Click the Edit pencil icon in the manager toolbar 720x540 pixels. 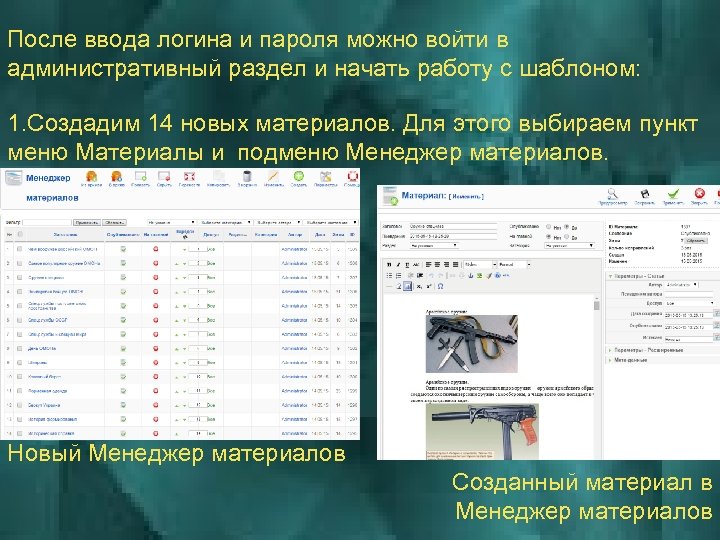[273, 176]
